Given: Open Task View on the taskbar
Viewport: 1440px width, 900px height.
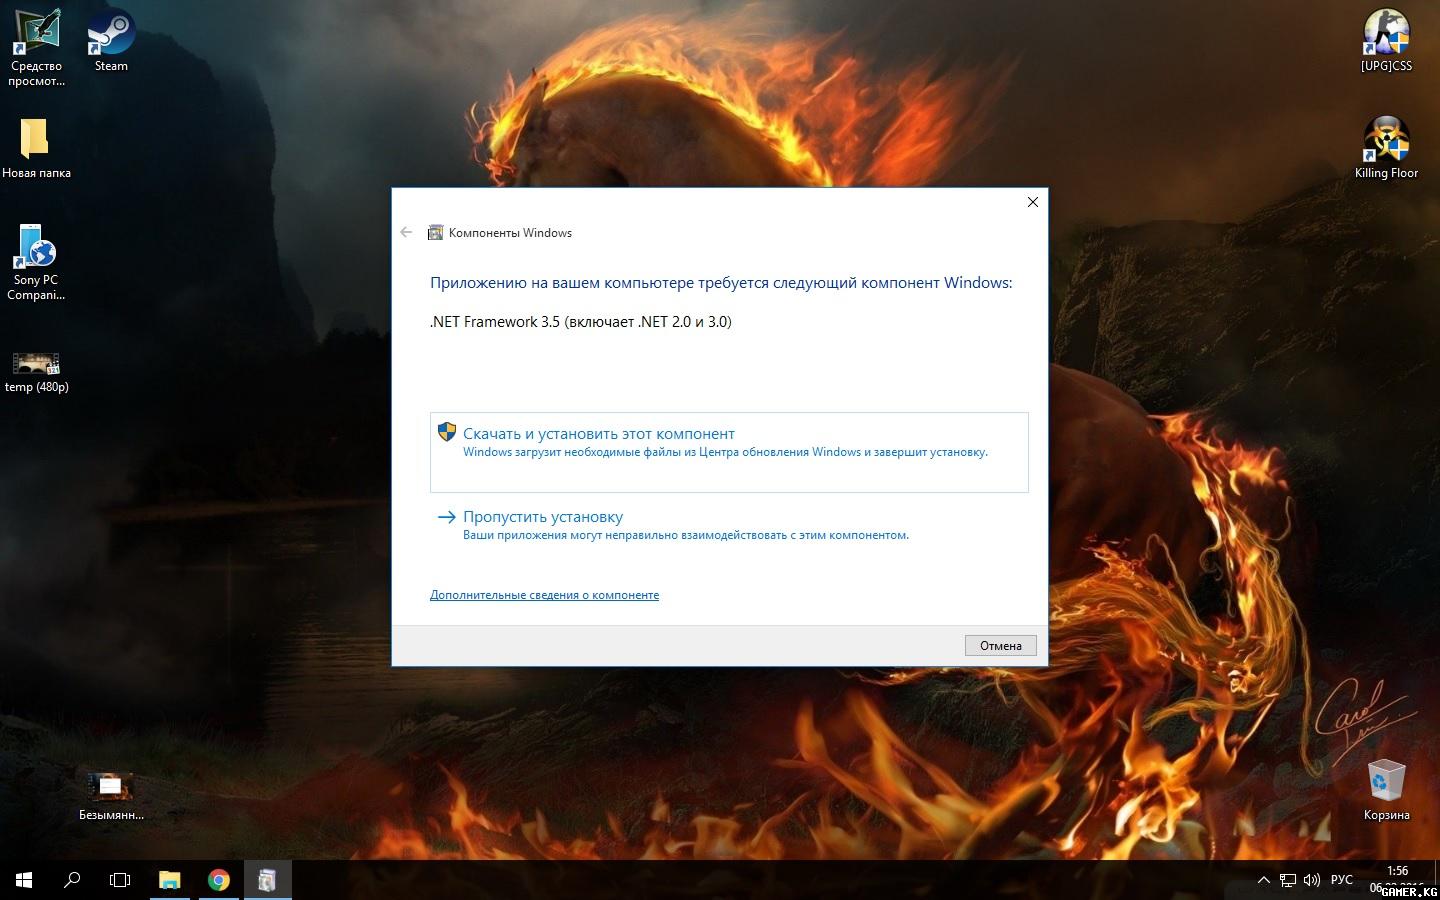Looking at the screenshot, I should (120, 880).
